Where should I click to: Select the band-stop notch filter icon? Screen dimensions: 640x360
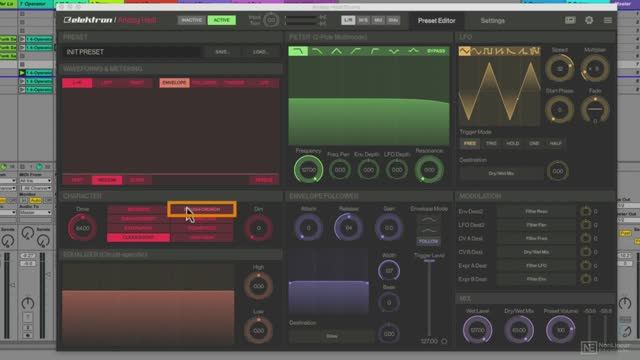point(394,51)
